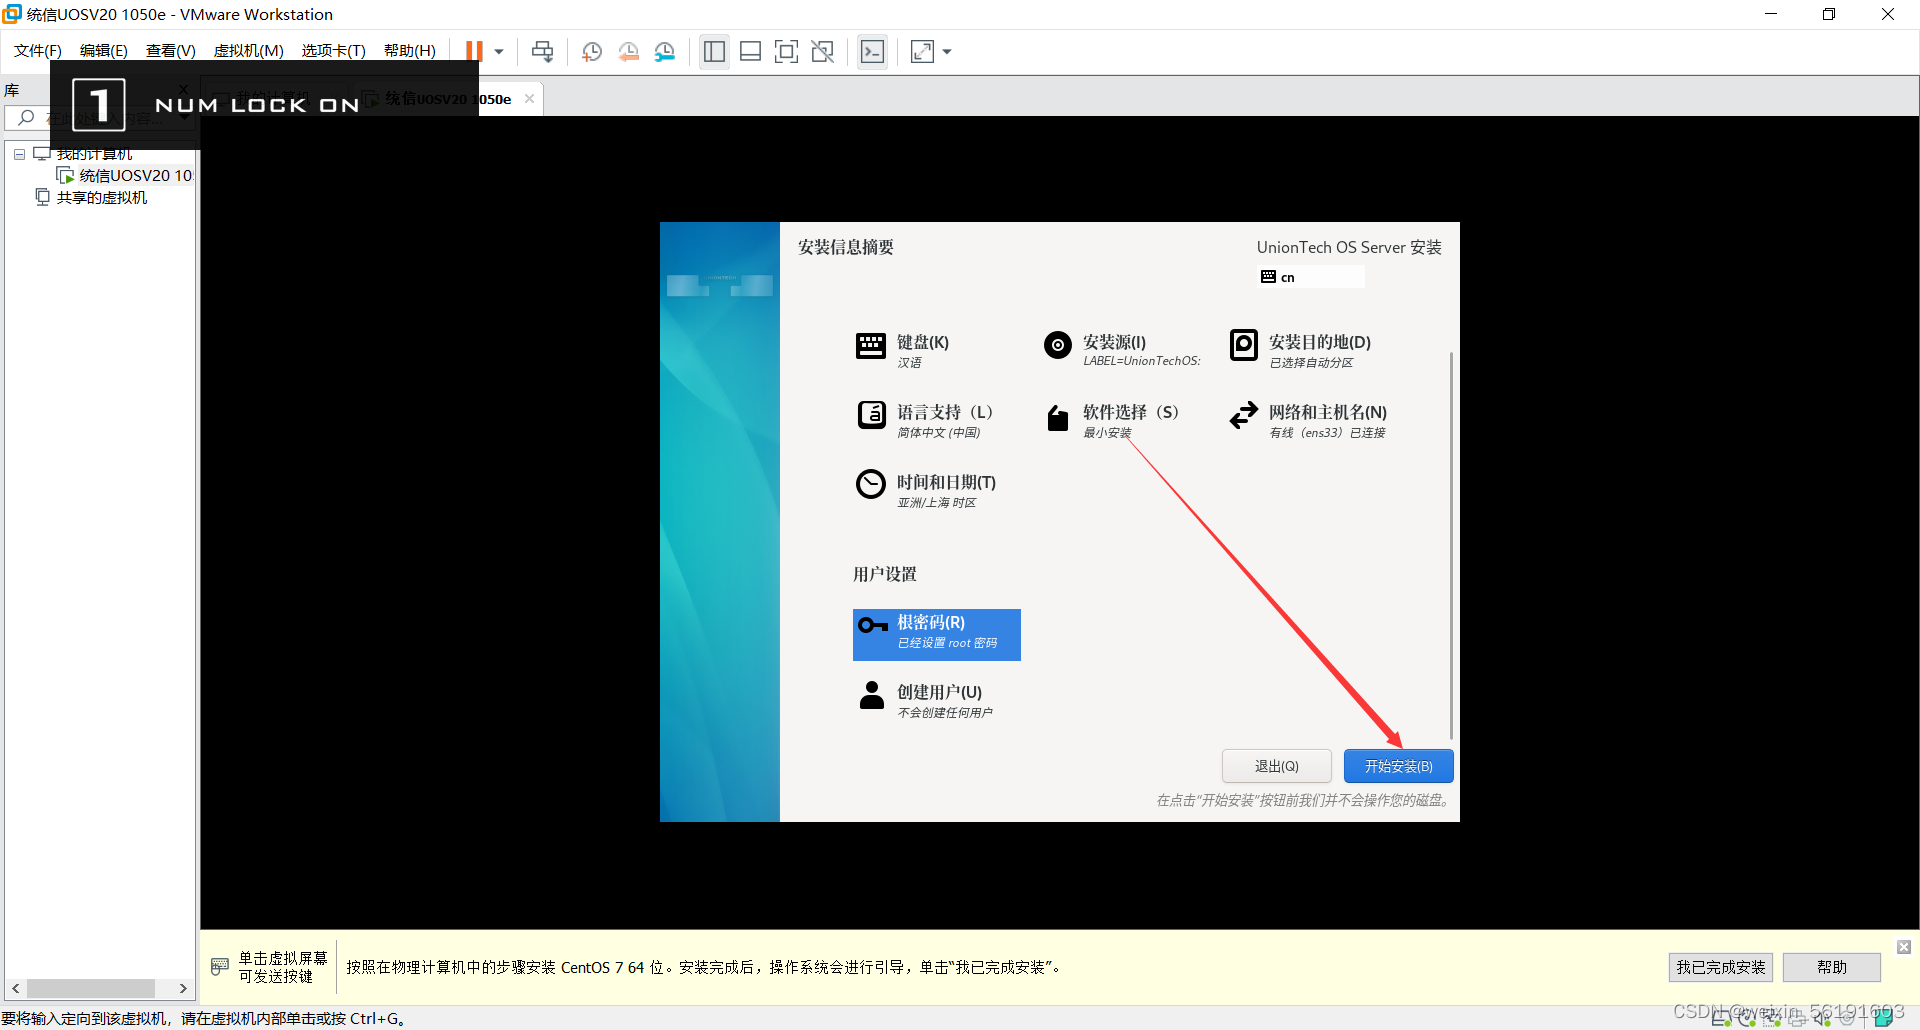Pause the virtual machine with the orange pause icon
Screen dimensions: 1920x1030
[x=474, y=51]
